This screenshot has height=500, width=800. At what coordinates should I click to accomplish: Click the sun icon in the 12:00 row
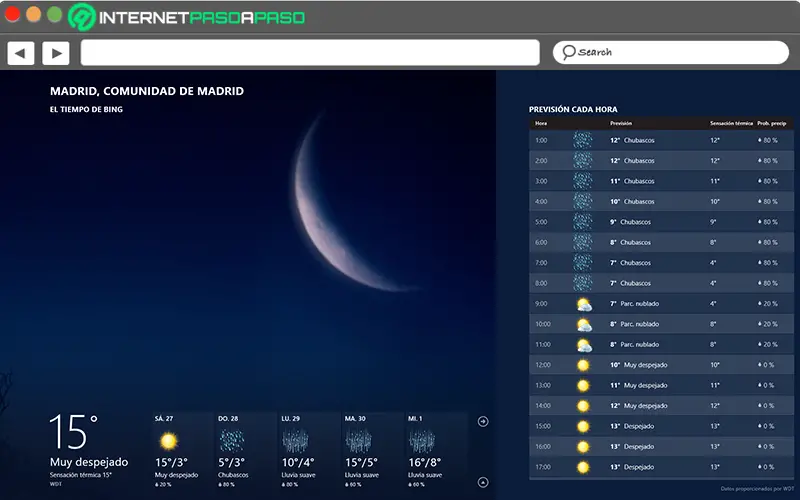point(583,365)
